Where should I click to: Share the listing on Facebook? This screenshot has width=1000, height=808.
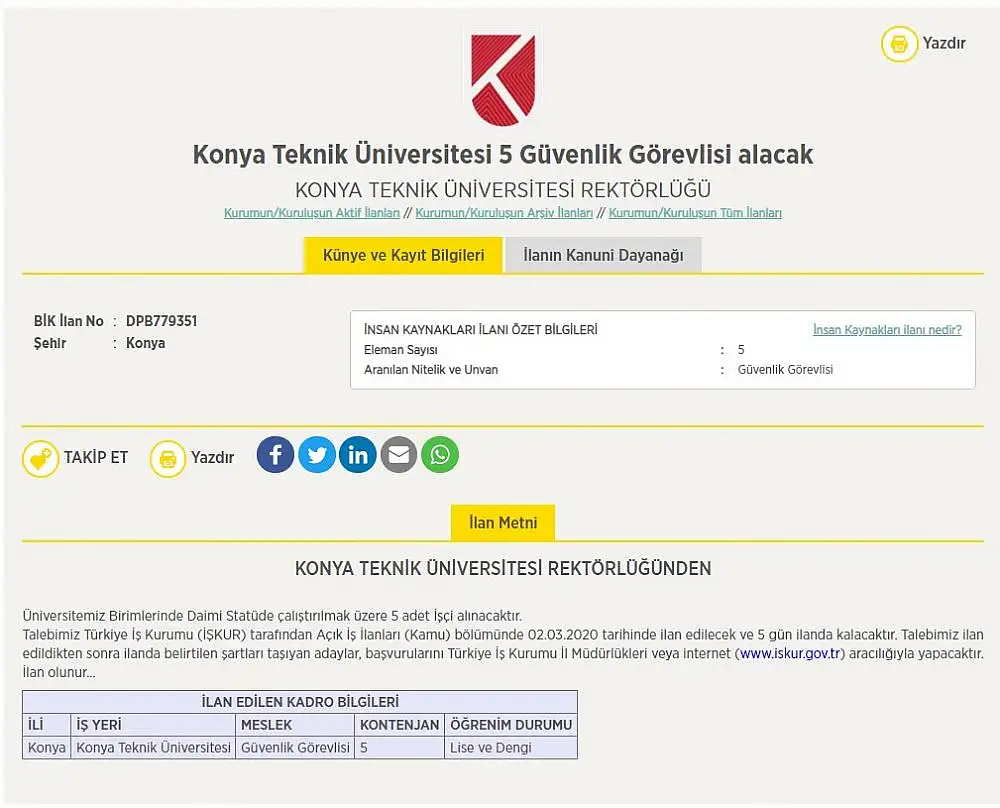(x=276, y=455)
